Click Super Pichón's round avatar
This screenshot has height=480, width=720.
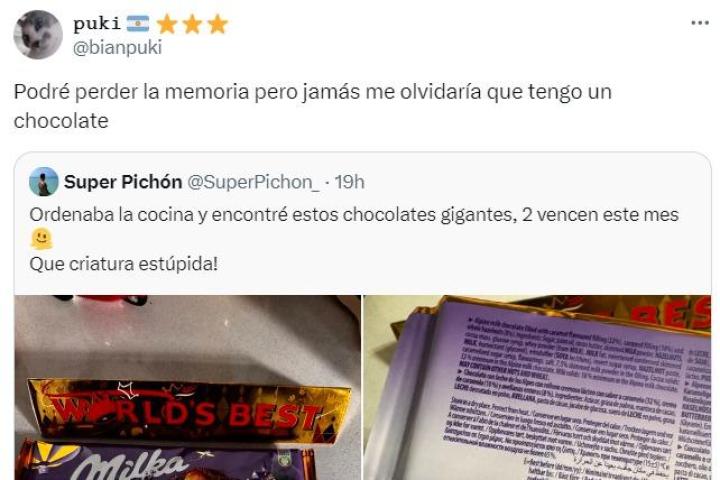pos(44,181)
